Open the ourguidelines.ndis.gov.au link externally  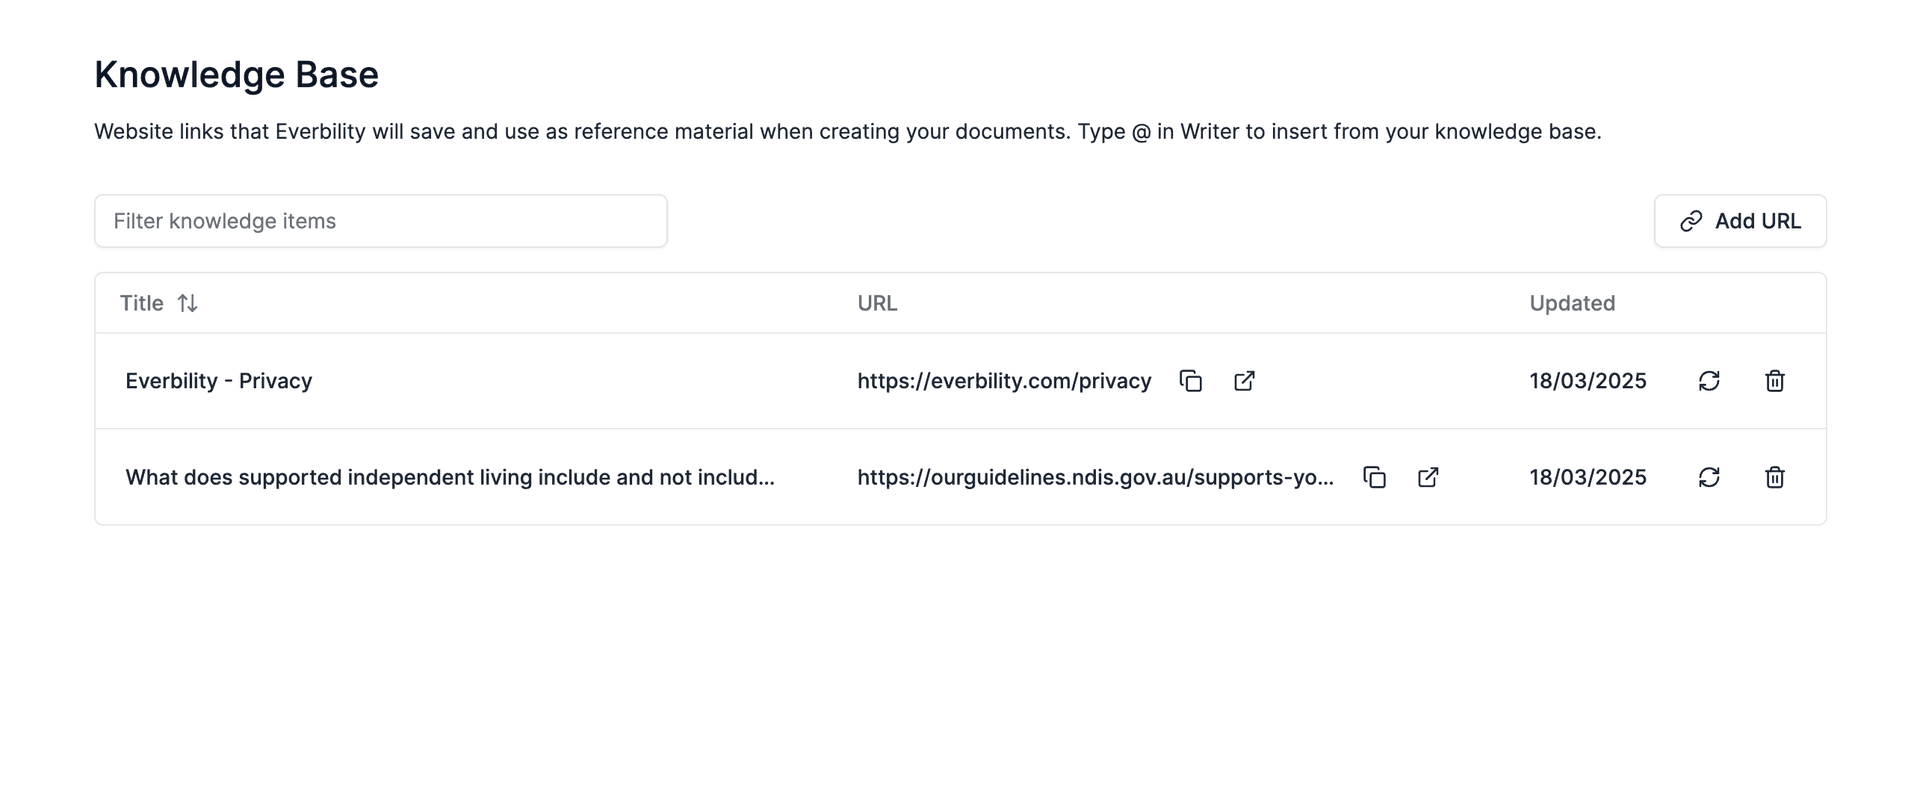[x=1428, y=477]
